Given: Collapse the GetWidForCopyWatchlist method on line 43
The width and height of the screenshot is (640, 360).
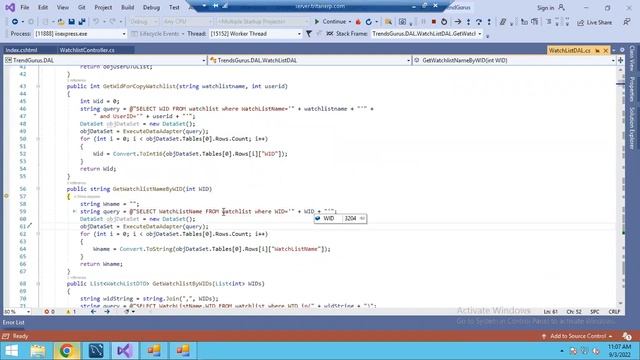Looking at the screenshot, I should click(38, 86).
